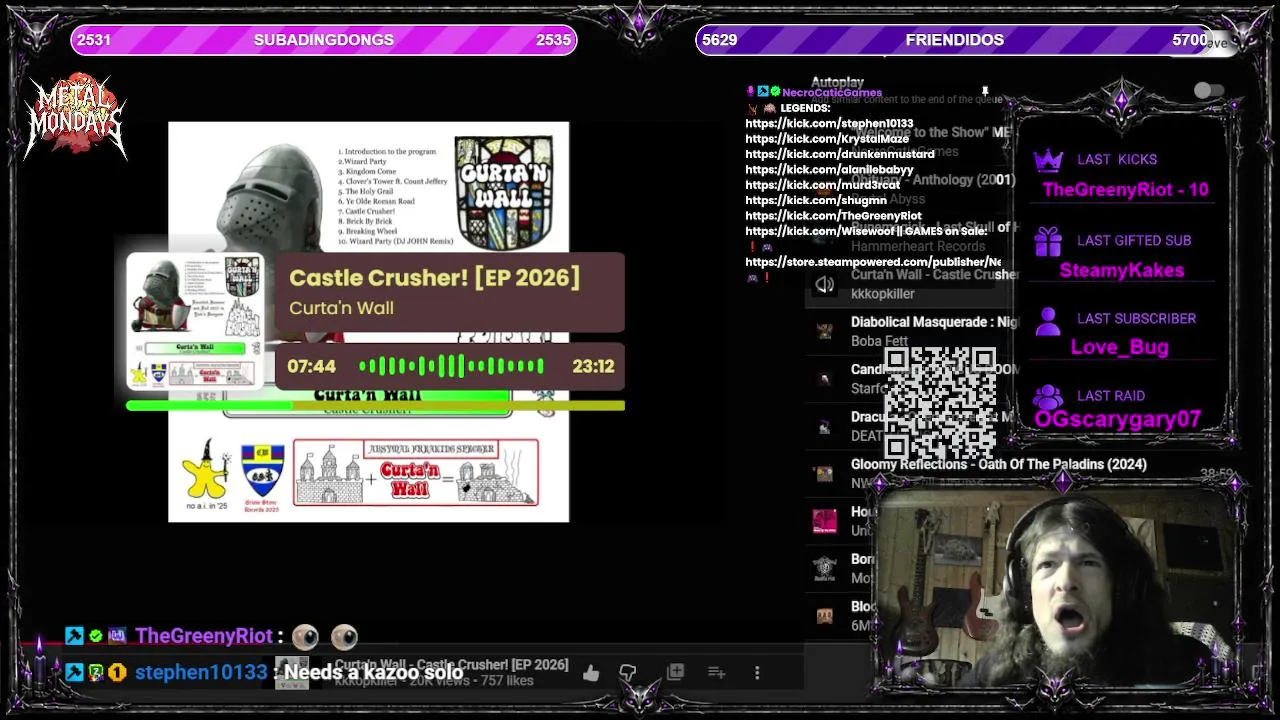Click the Diabolical Masquerade queue thumbnail

click(x=824, y=331)
